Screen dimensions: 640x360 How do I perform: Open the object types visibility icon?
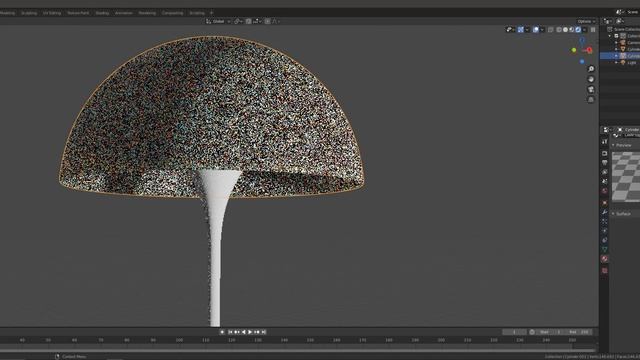click(509, 29)
